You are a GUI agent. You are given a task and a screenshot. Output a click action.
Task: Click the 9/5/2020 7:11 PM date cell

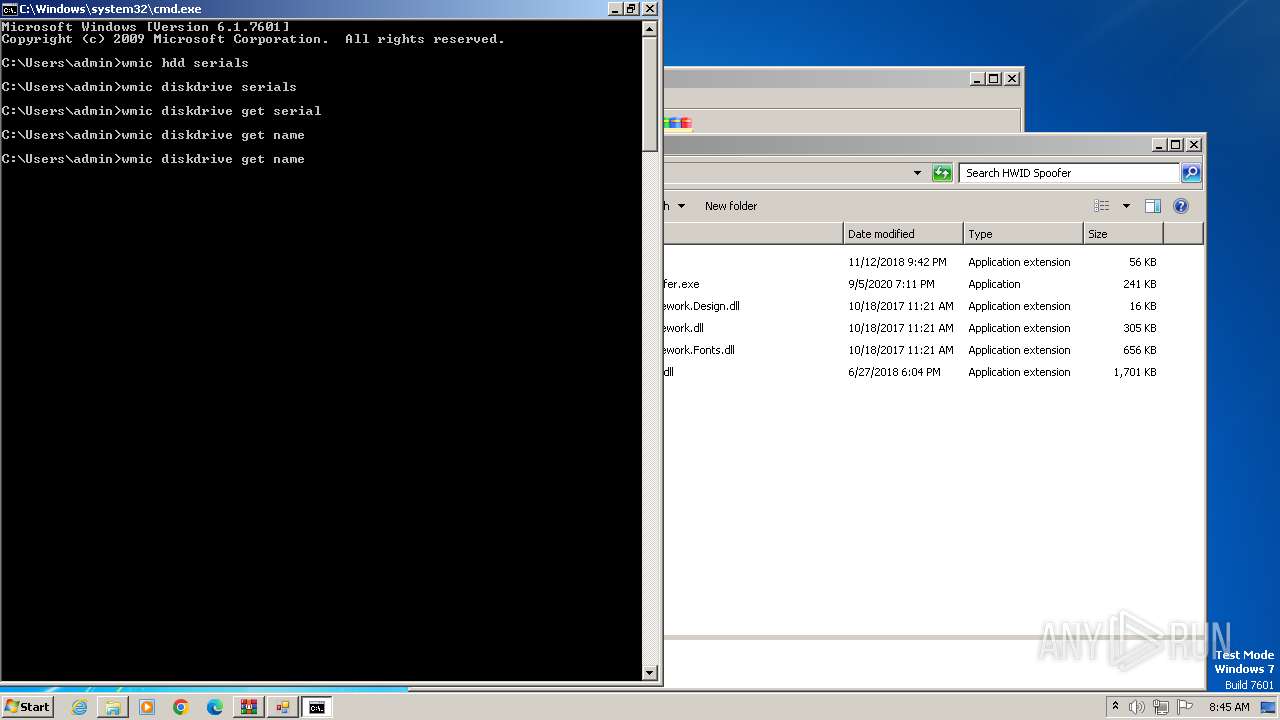891,284
